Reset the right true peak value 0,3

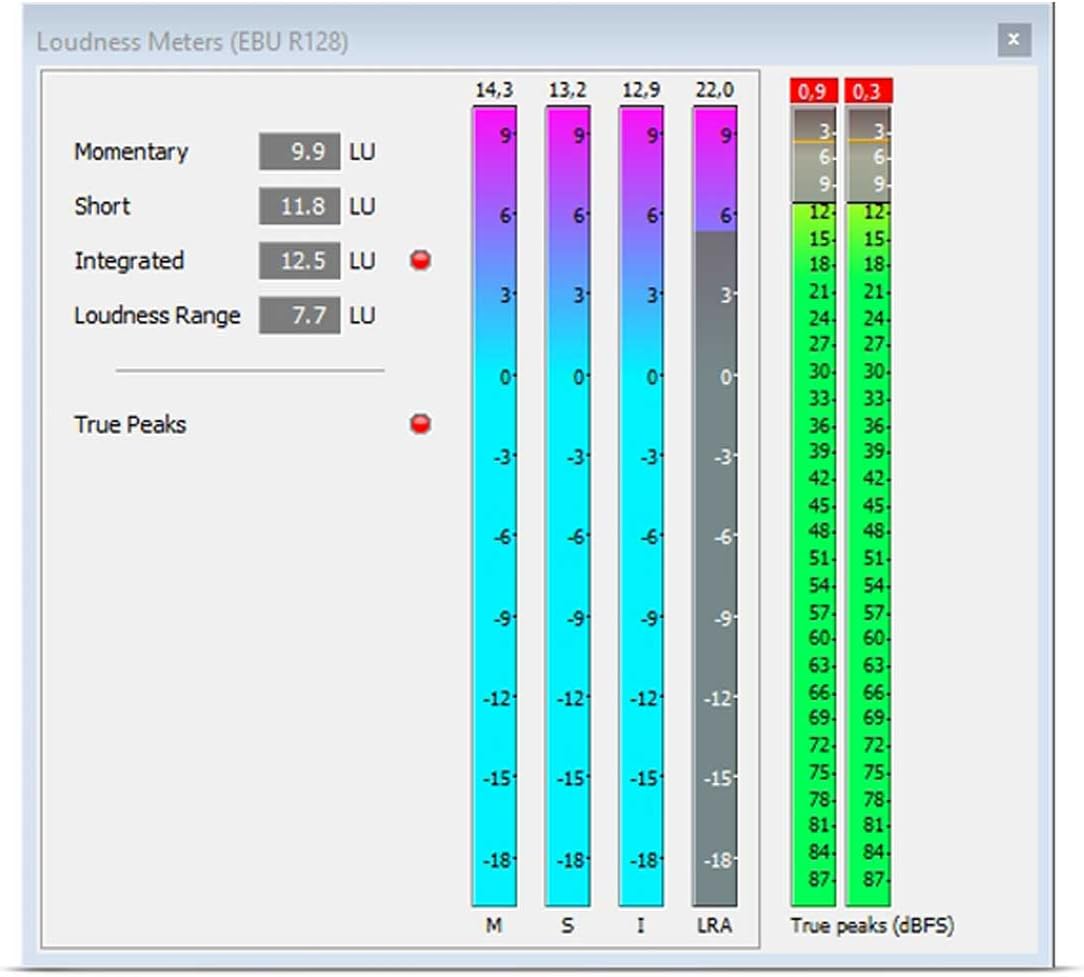(x=869, y=92)
